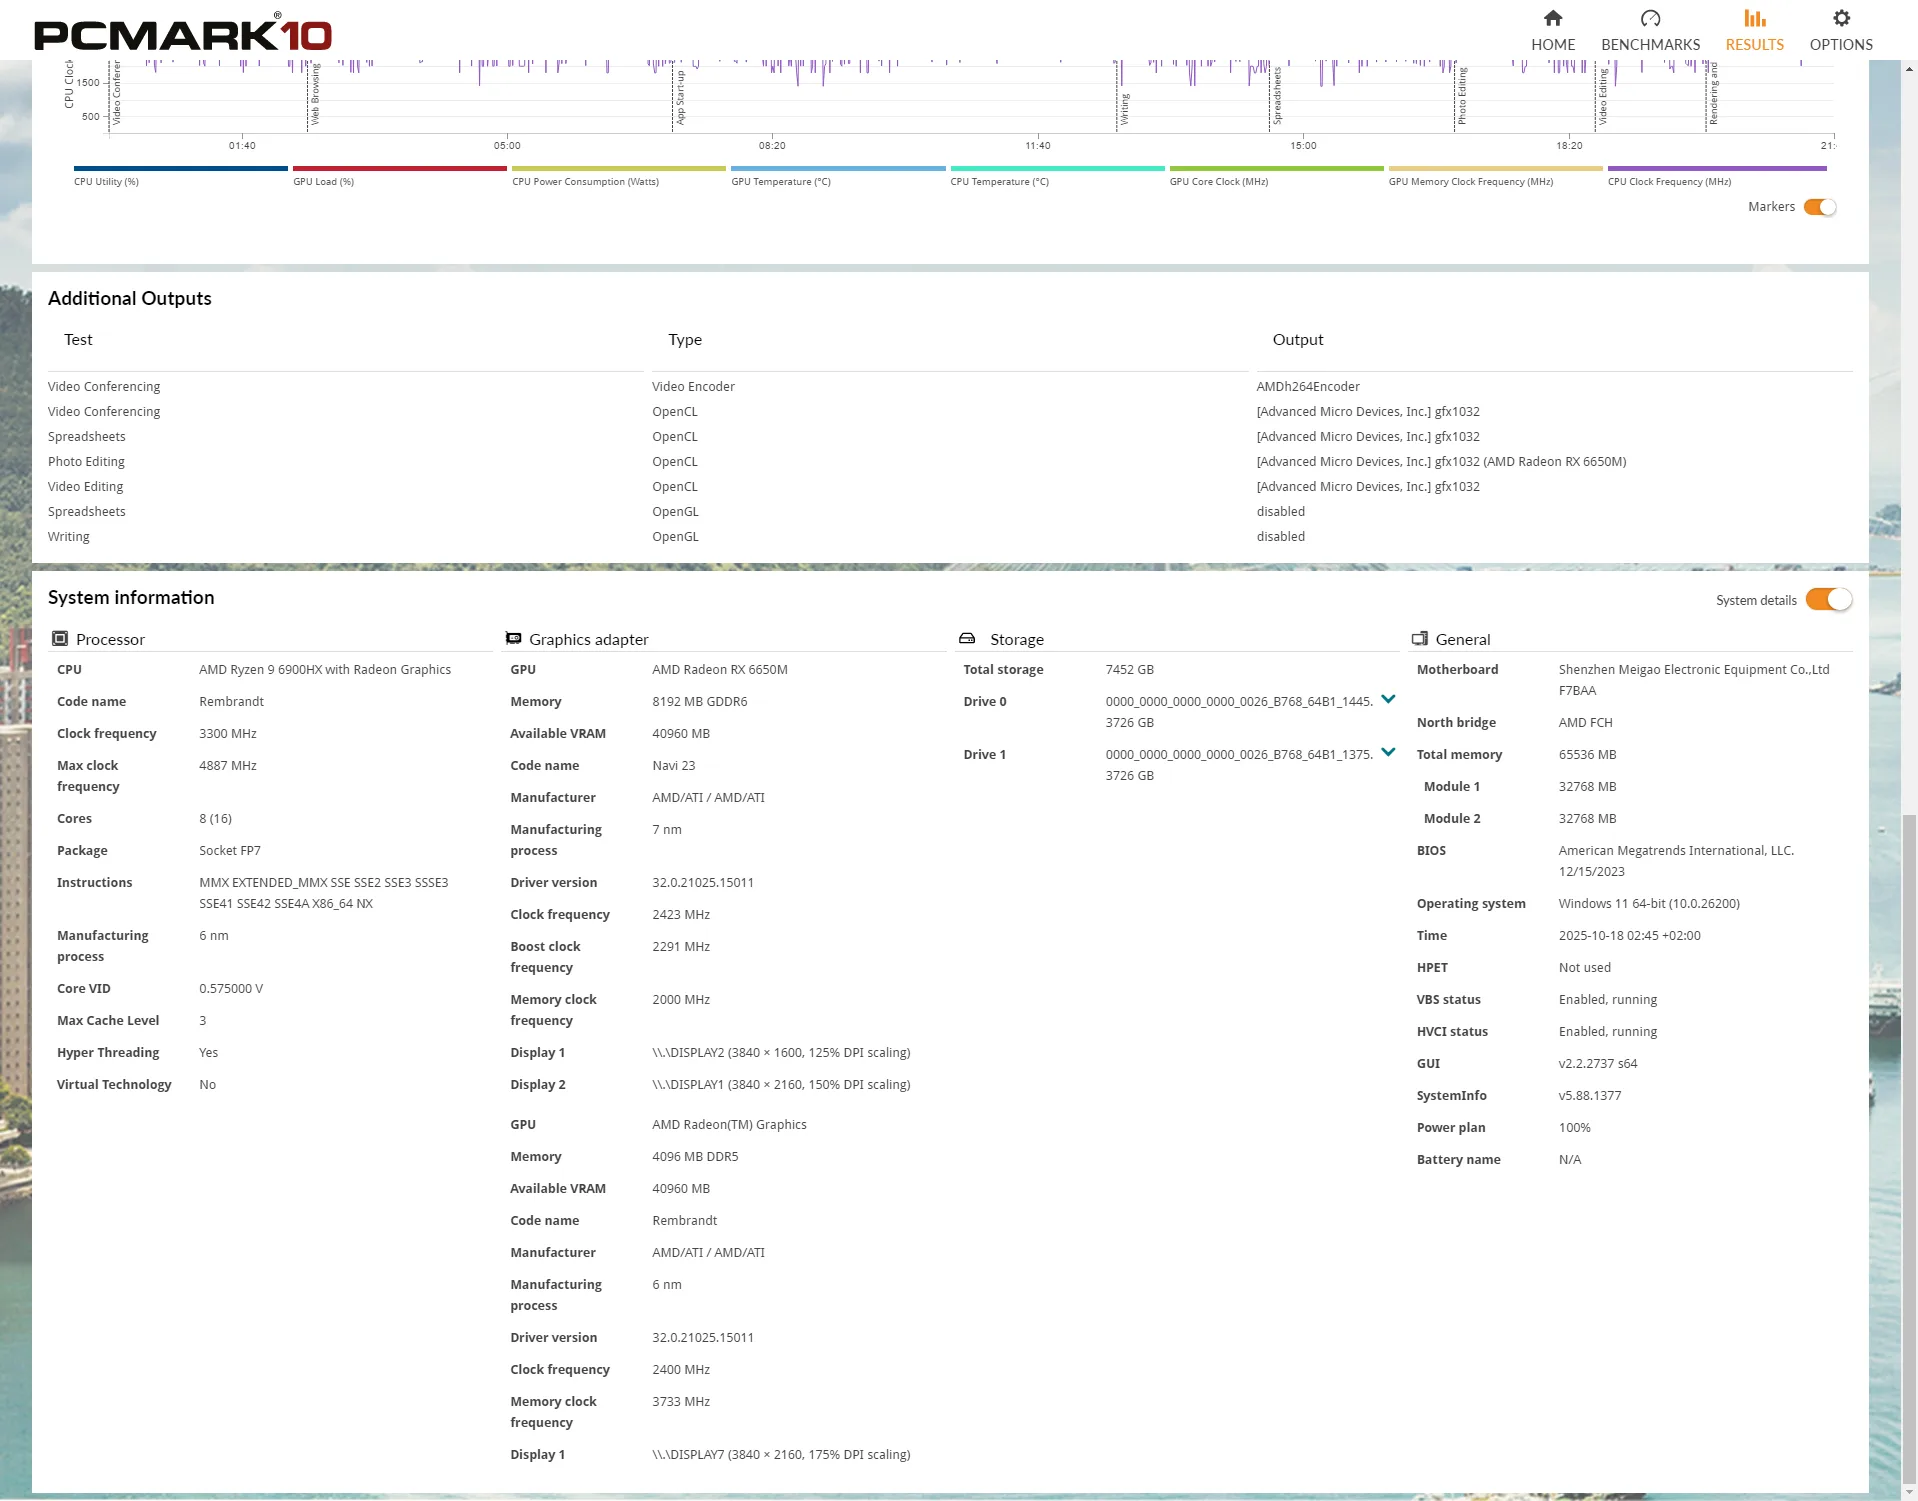Open Benchmarks via the gauge icon
The image size is (1918, 1501).
(1650, 19)
